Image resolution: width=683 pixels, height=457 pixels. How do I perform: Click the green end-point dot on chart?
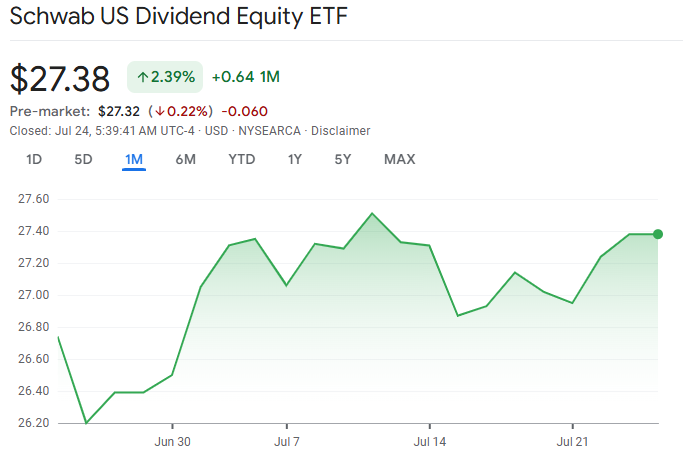[x=658, y=234]
